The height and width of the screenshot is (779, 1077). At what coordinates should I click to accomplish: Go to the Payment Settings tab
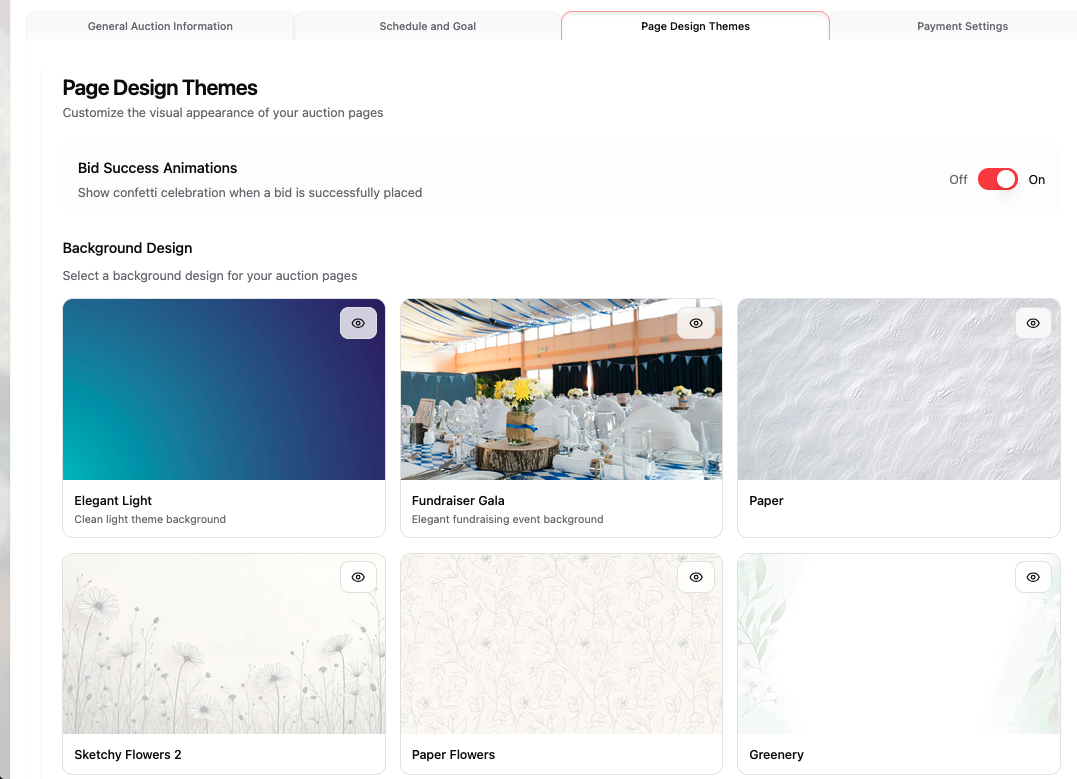point(962,26)
